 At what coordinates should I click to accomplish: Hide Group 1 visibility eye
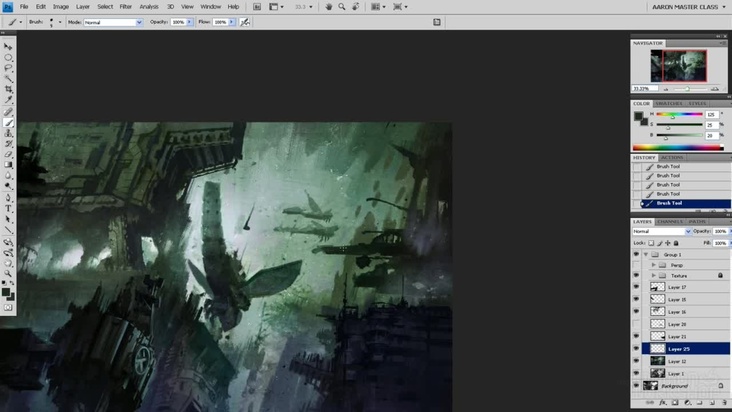coord(636,254)
